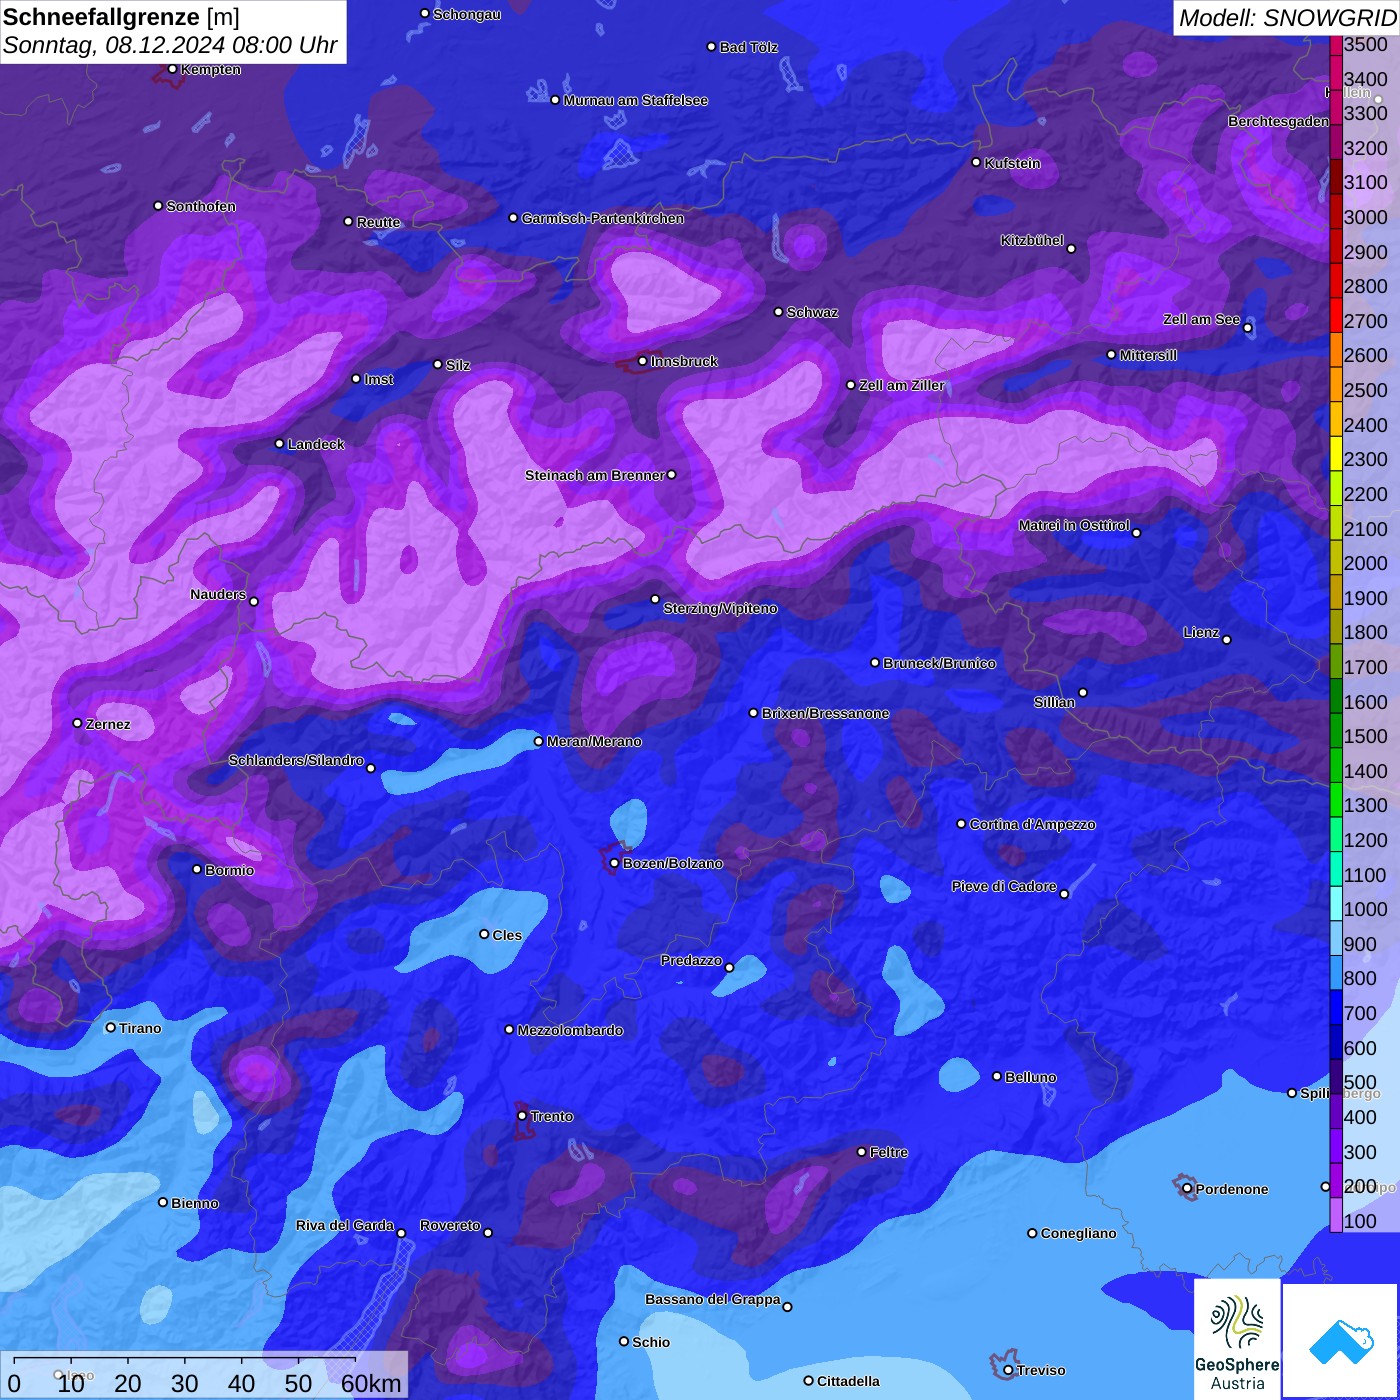This screenshot has height=1400, width=1400.
Task: Click the Zell am See location dot
Action: click(1247, 328)
